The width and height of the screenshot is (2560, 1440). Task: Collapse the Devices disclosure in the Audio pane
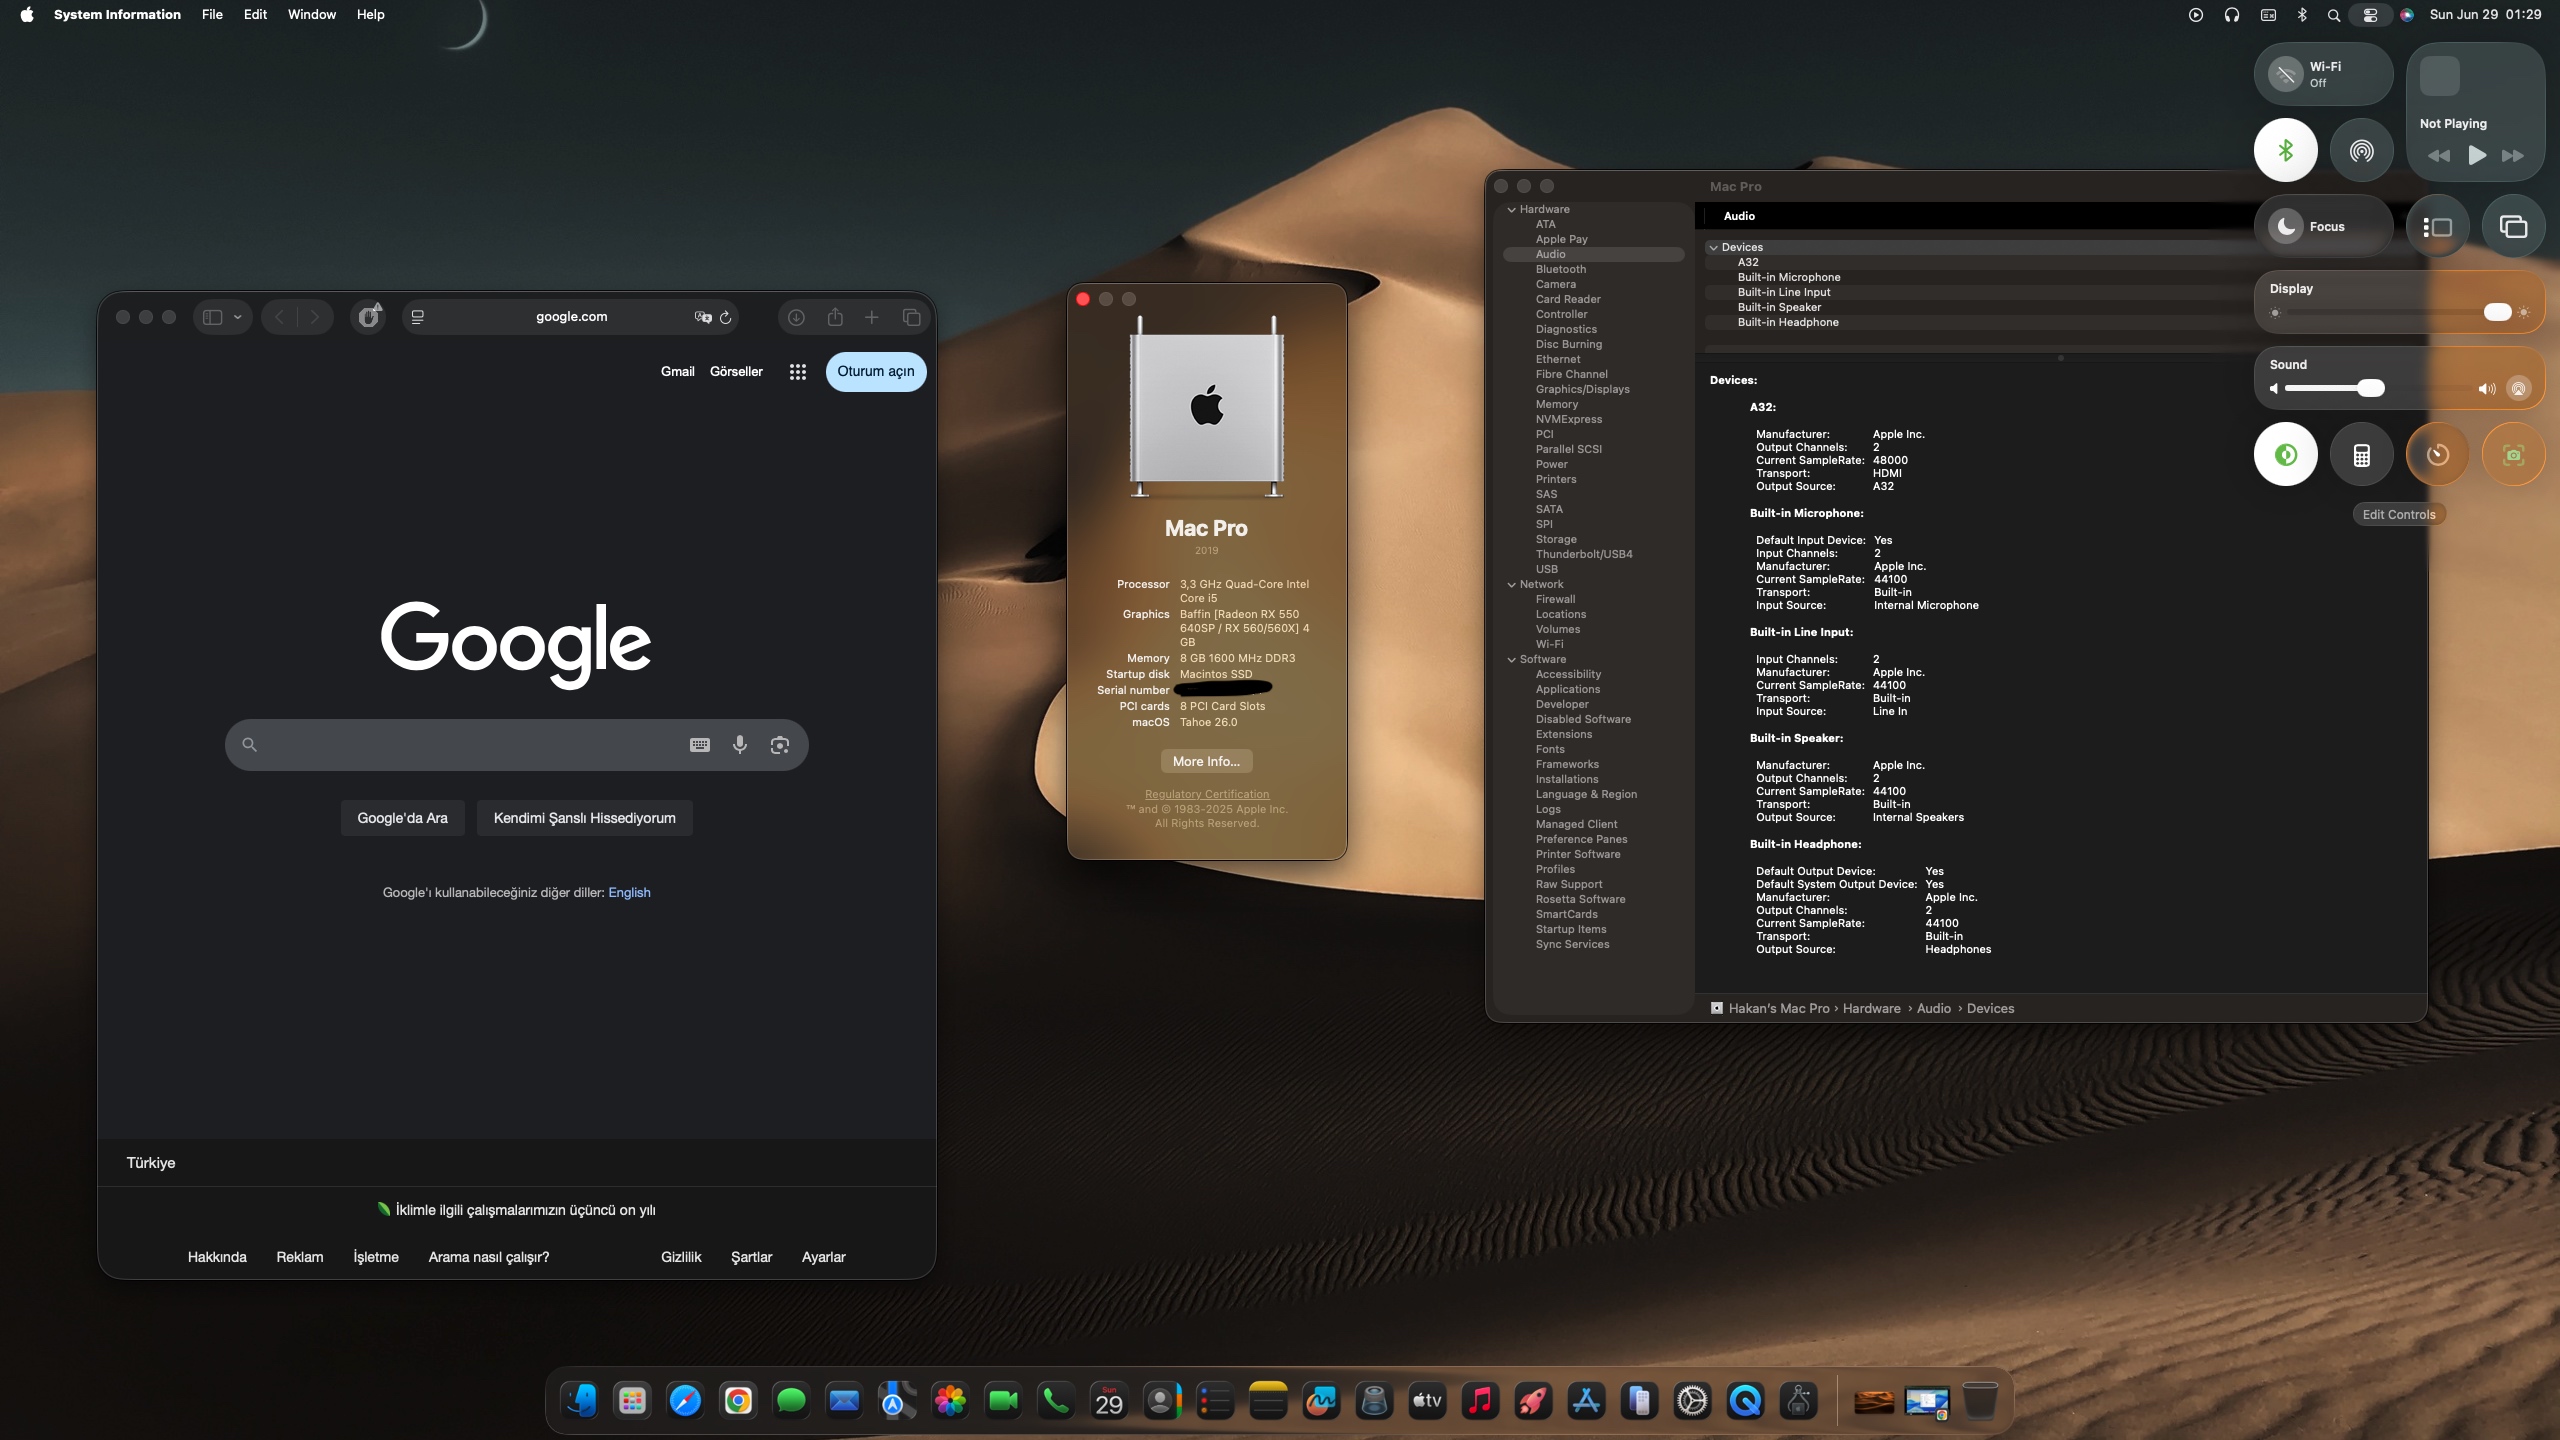coord(1715,247)
